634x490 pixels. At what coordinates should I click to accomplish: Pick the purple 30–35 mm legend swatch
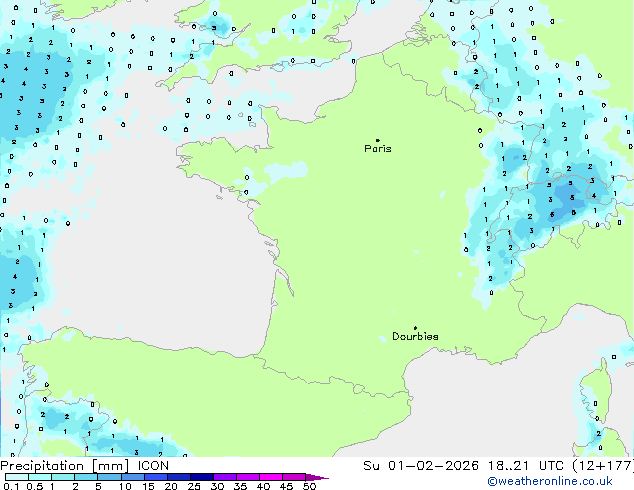point(225,477)
